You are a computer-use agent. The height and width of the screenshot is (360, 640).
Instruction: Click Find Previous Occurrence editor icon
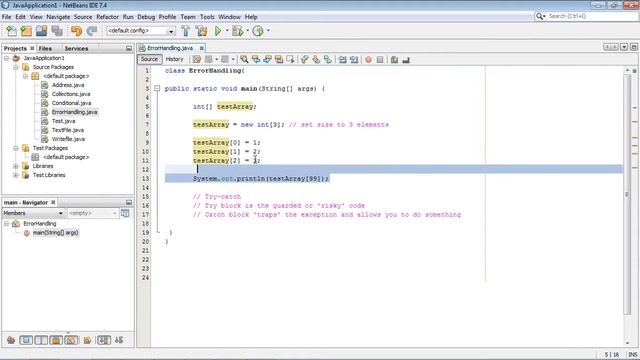click(256, 60)
